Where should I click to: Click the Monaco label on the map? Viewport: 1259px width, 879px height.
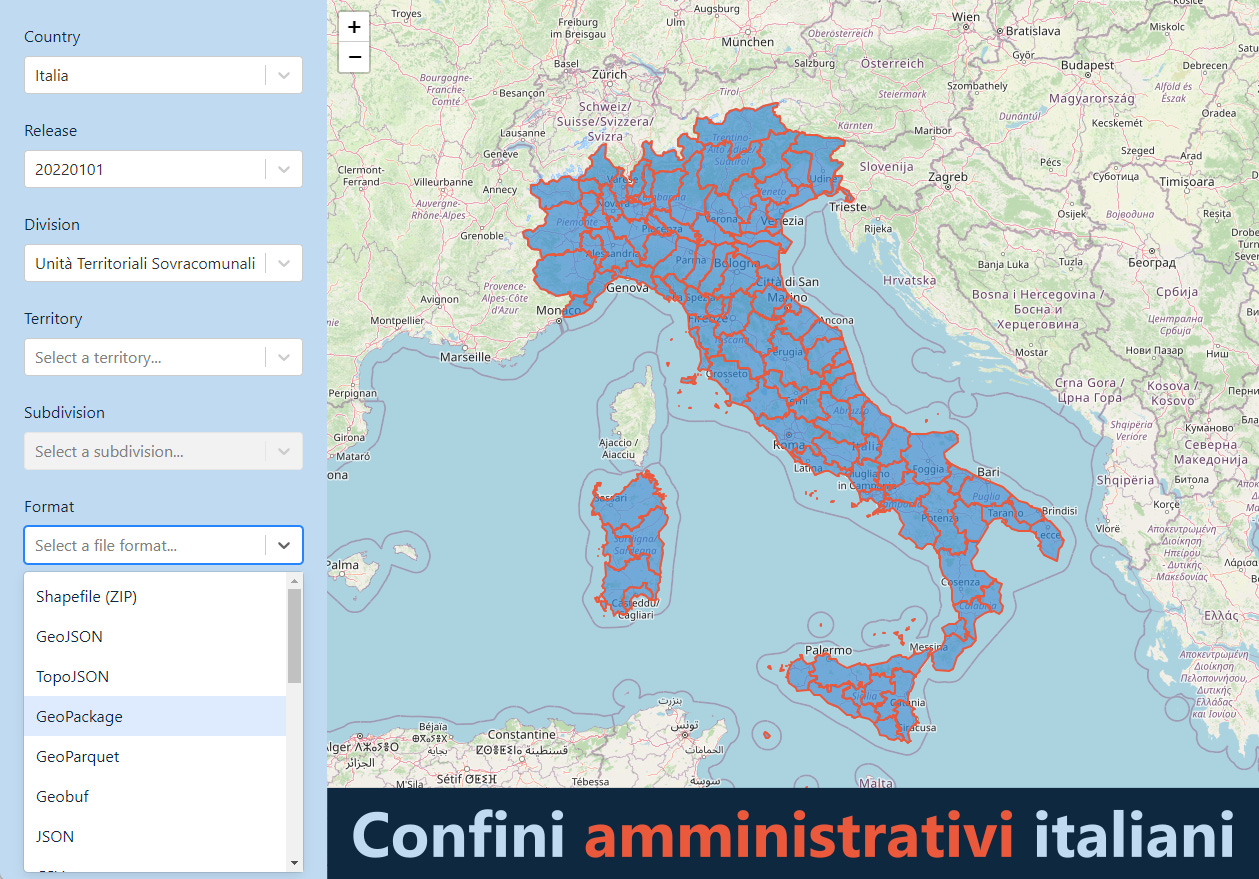(x=559, y=310)
